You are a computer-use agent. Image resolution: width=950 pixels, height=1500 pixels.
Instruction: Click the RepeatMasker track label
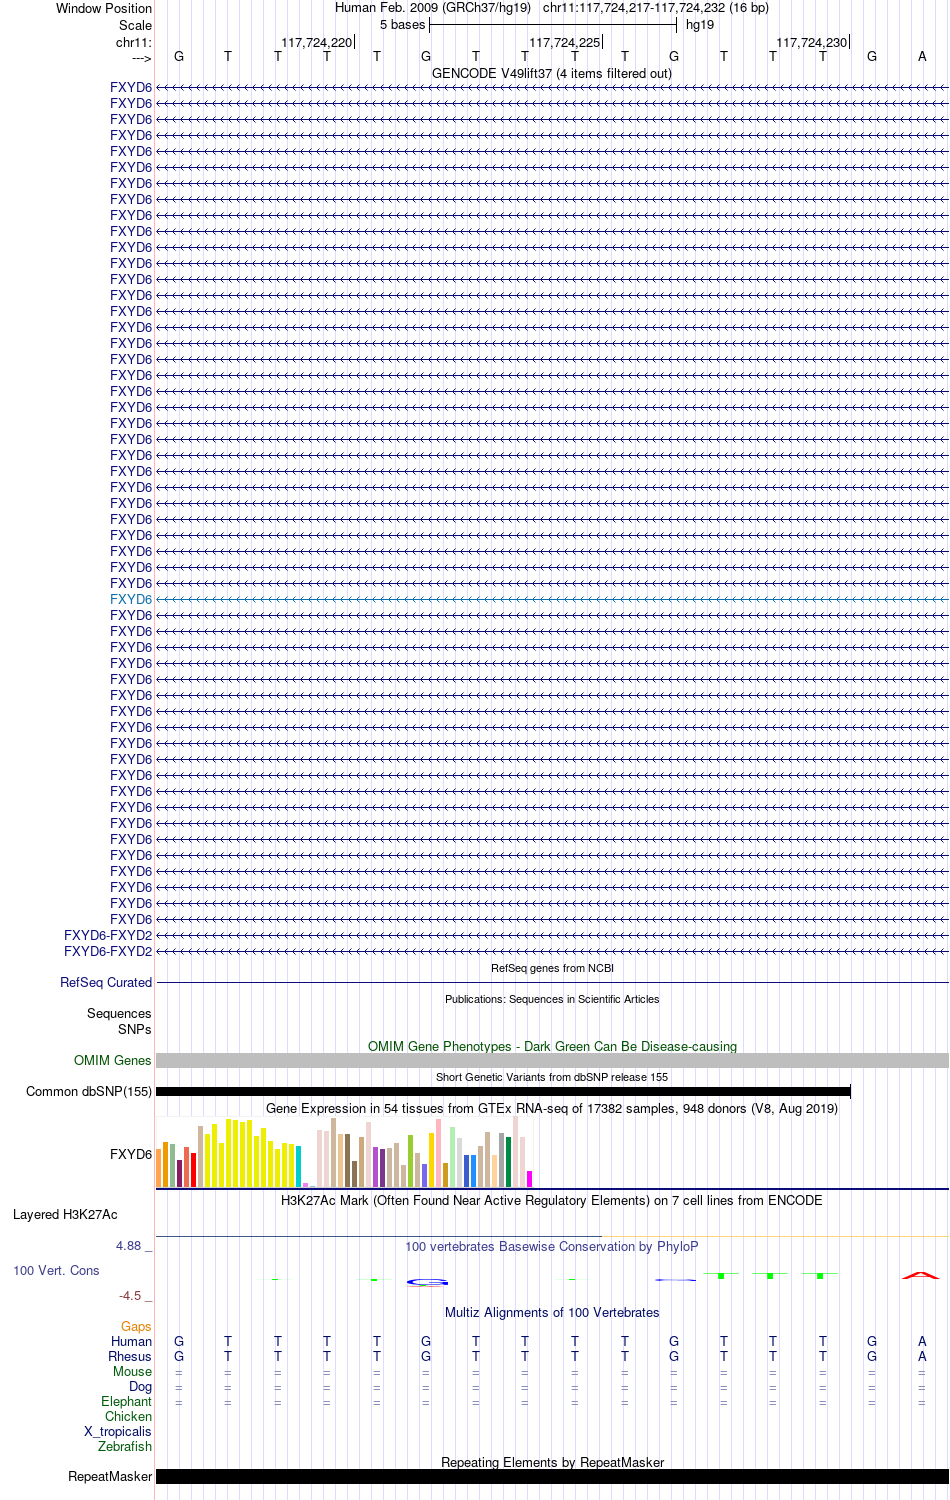[110, 1476]
